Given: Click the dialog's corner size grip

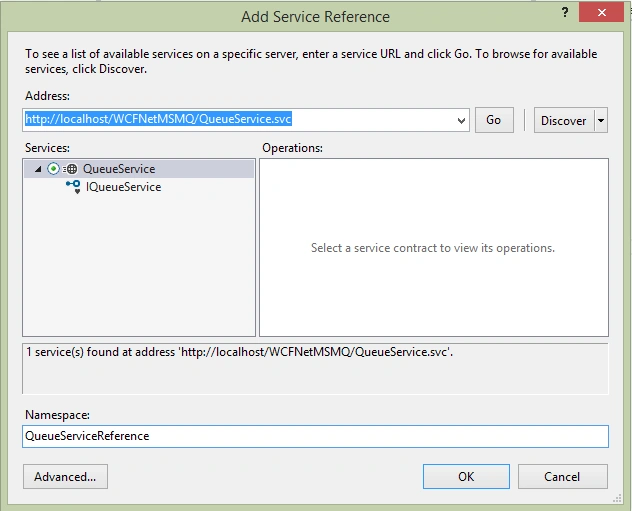Looking at the screenshot, I should (x=617, y=499).
